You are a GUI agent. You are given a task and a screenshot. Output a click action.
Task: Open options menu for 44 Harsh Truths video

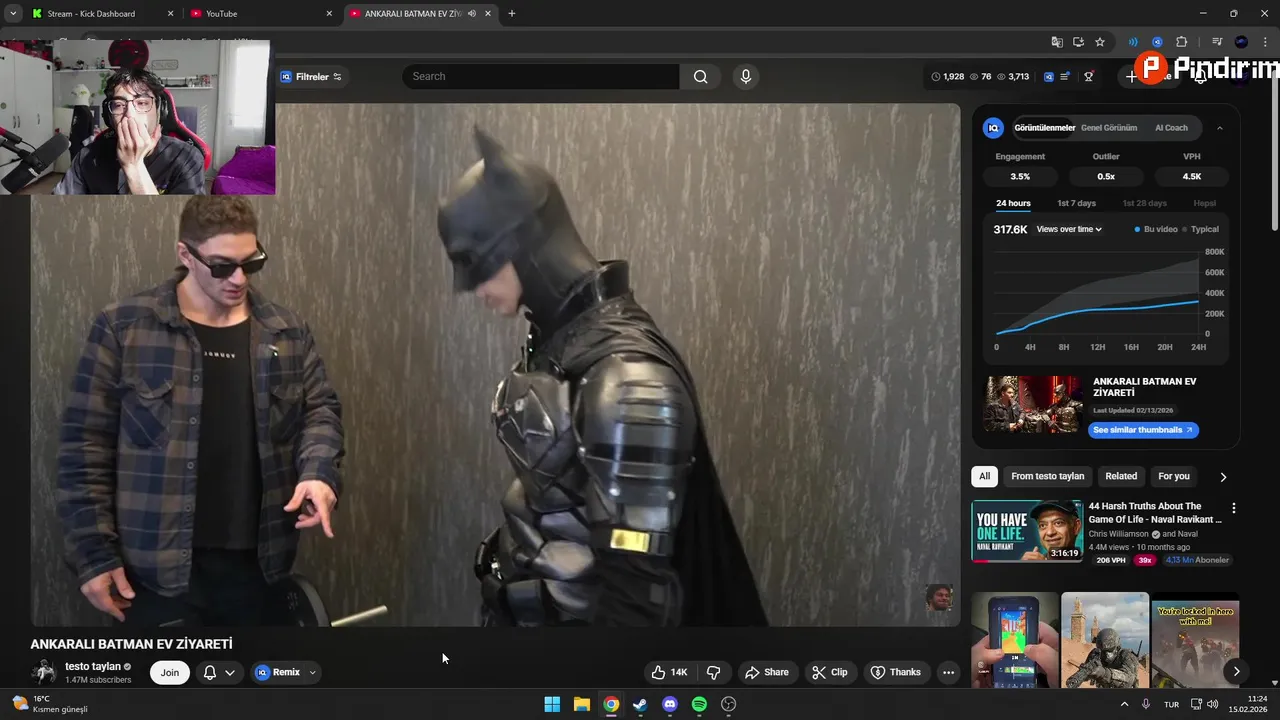(1233, 508)
